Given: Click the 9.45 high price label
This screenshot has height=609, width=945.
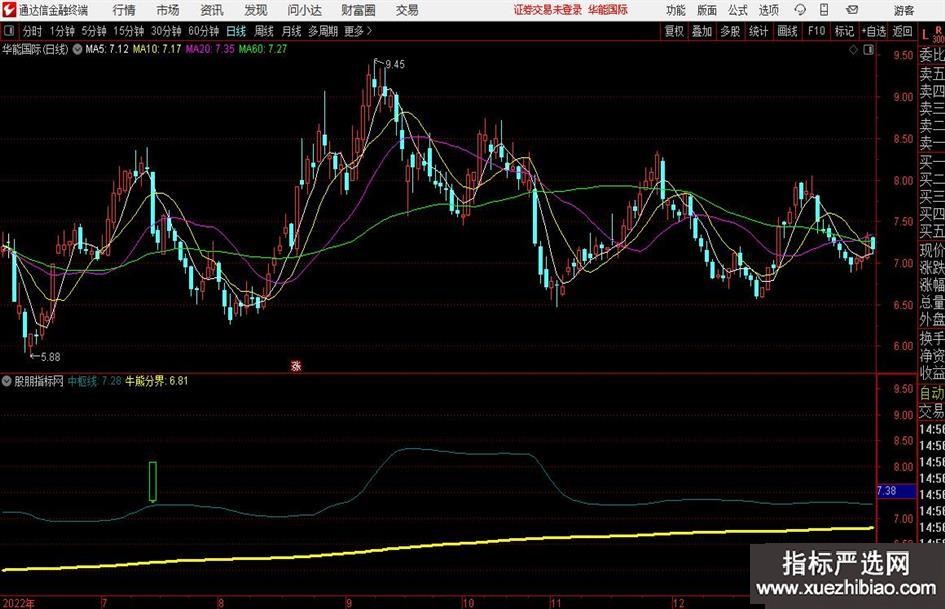Looking at the screenshot, I should 395,65.
